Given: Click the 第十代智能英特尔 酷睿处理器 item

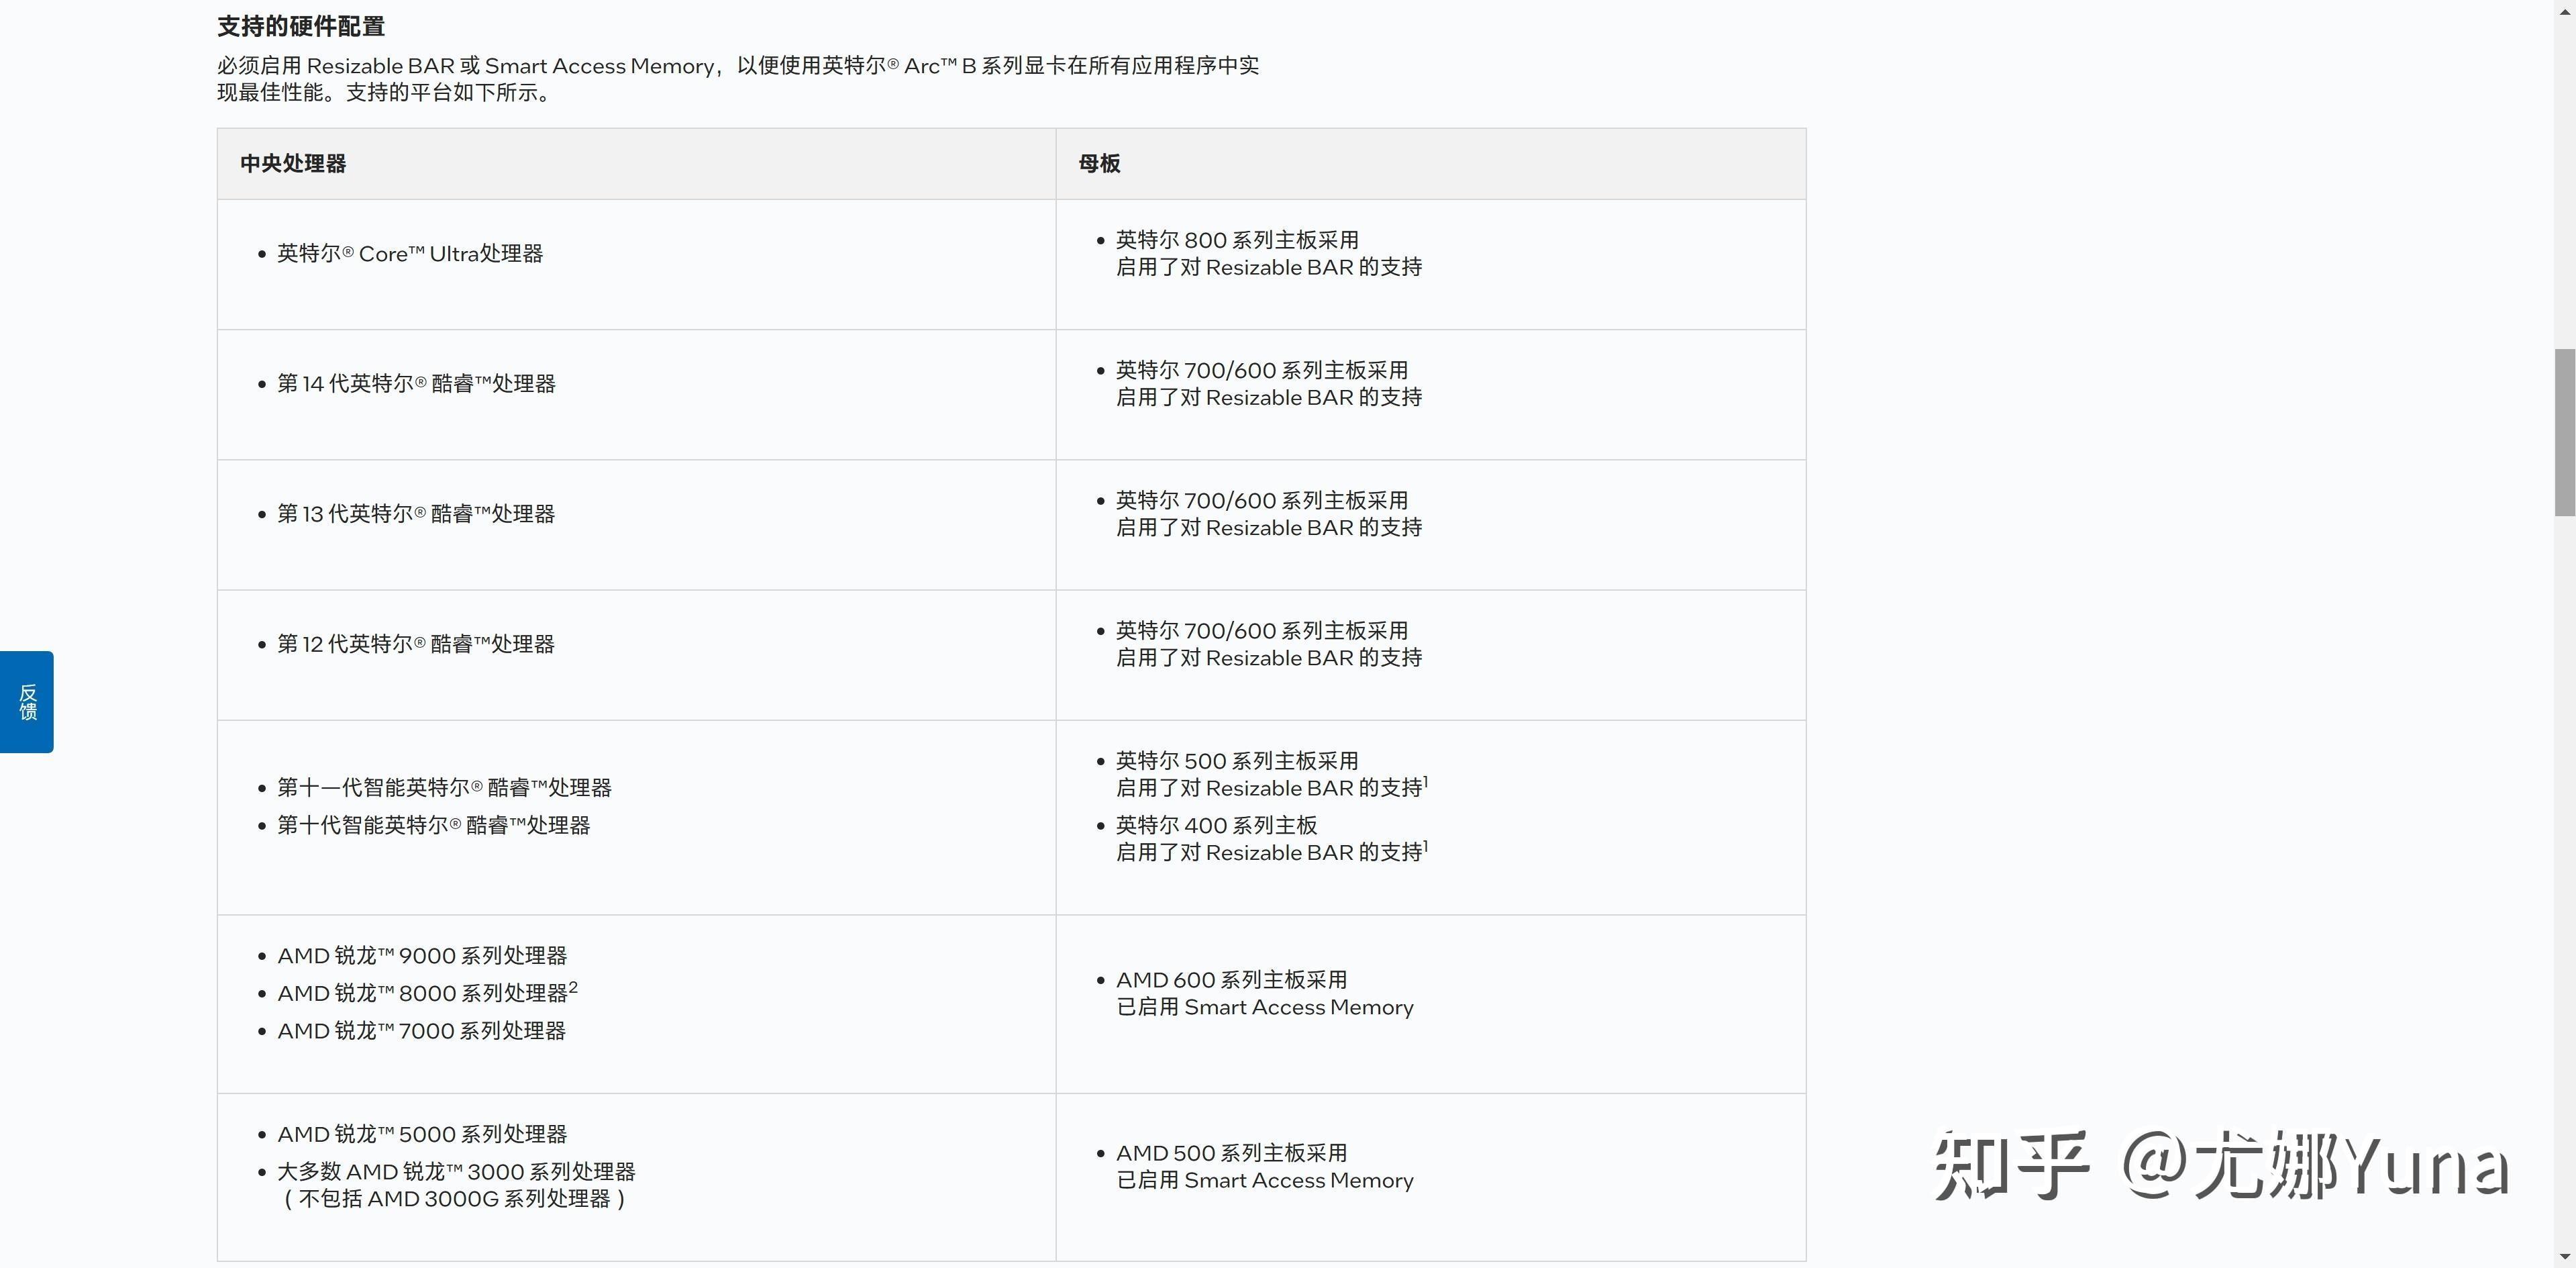Looking at the screenshot, I should point(433,825).
